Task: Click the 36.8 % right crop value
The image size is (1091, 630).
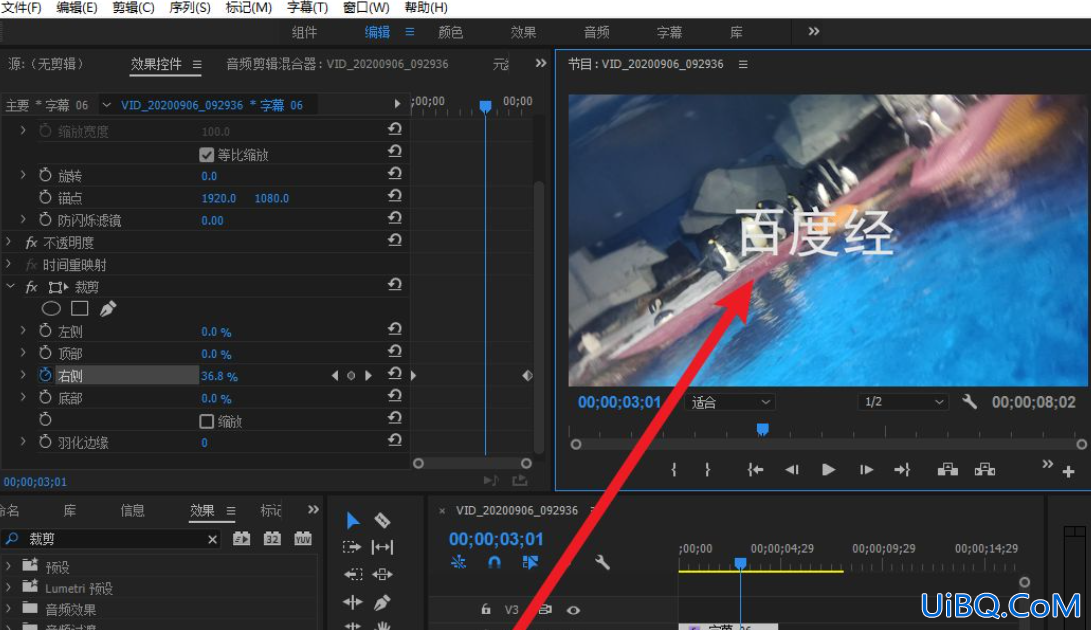Action: [x=219, y=376]
